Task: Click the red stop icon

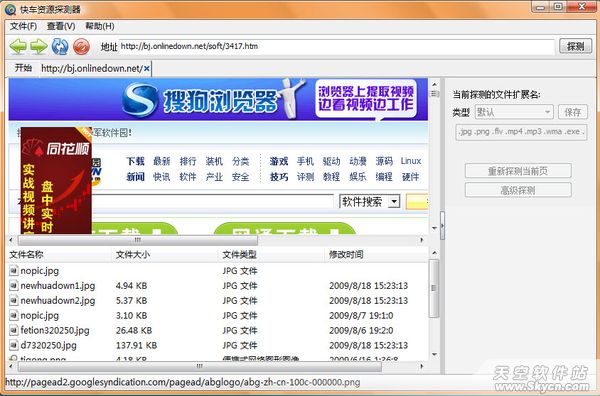Action: pos(81,47)
